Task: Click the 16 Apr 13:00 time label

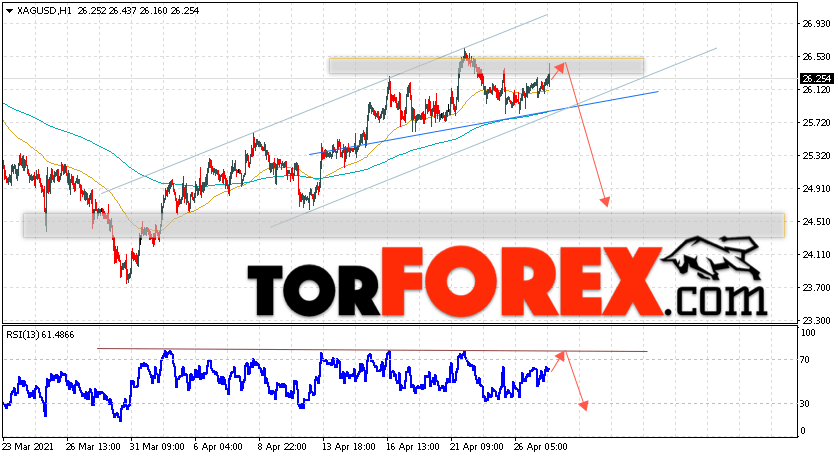Action: pyautogui.click(x=413, y=446)
